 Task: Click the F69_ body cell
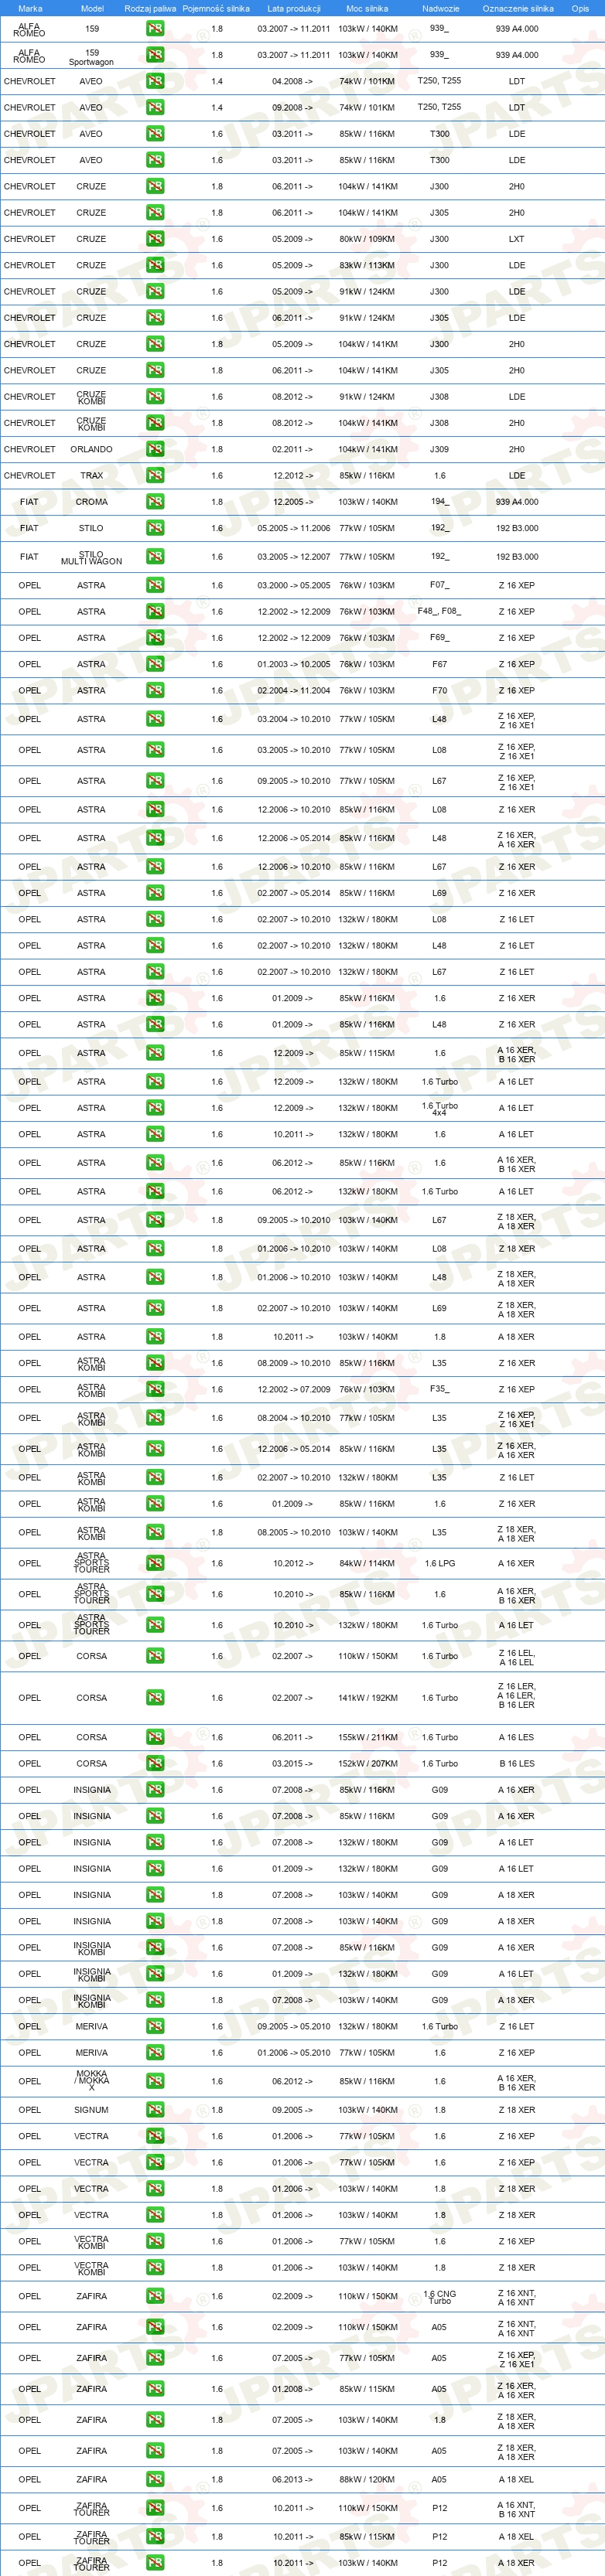pyautogui.click(x=439, y=637)
